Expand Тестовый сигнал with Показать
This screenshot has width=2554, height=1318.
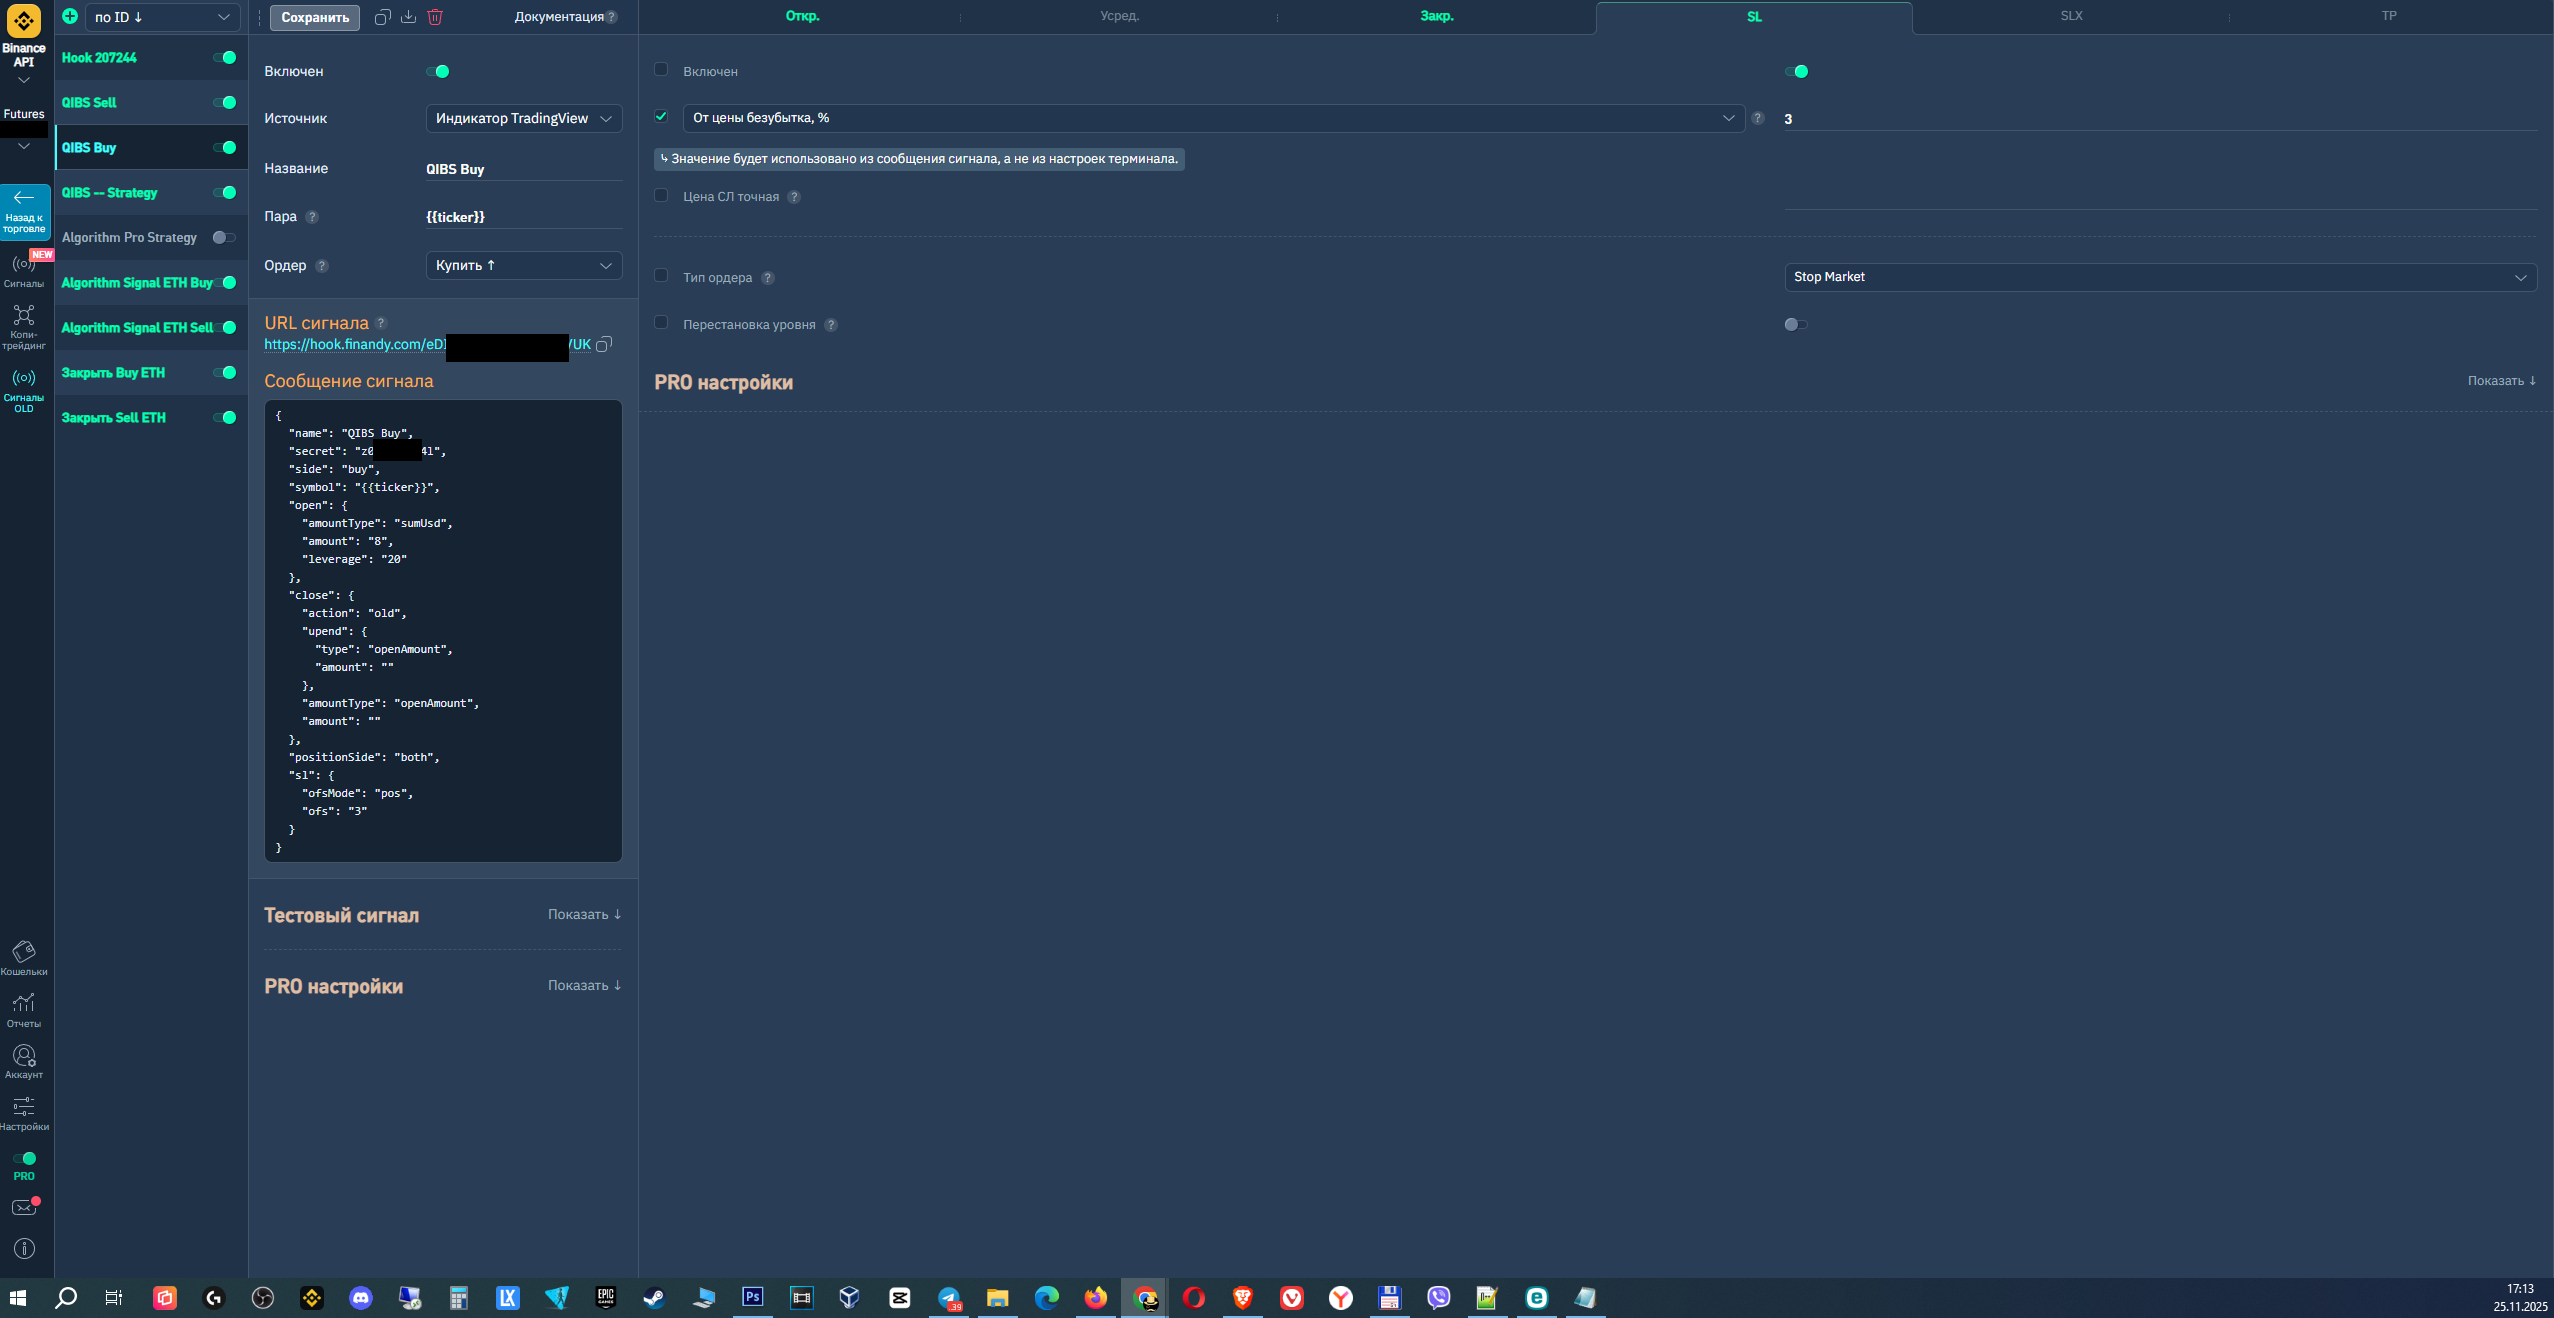coord(584,914)
